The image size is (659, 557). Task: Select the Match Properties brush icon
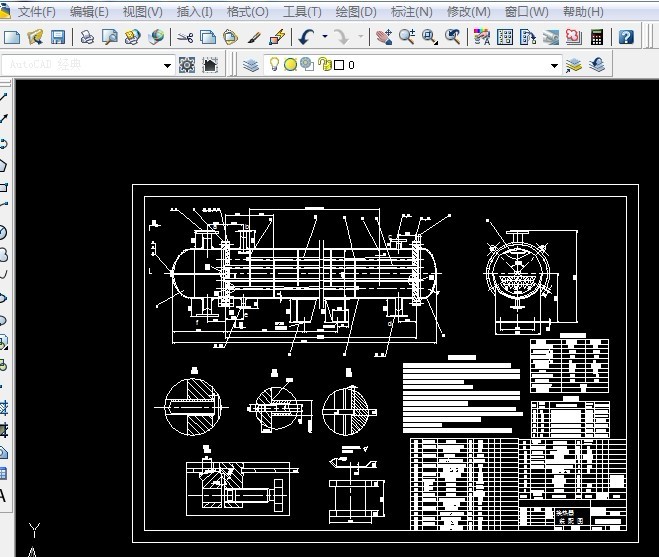[x=254, y=37]
